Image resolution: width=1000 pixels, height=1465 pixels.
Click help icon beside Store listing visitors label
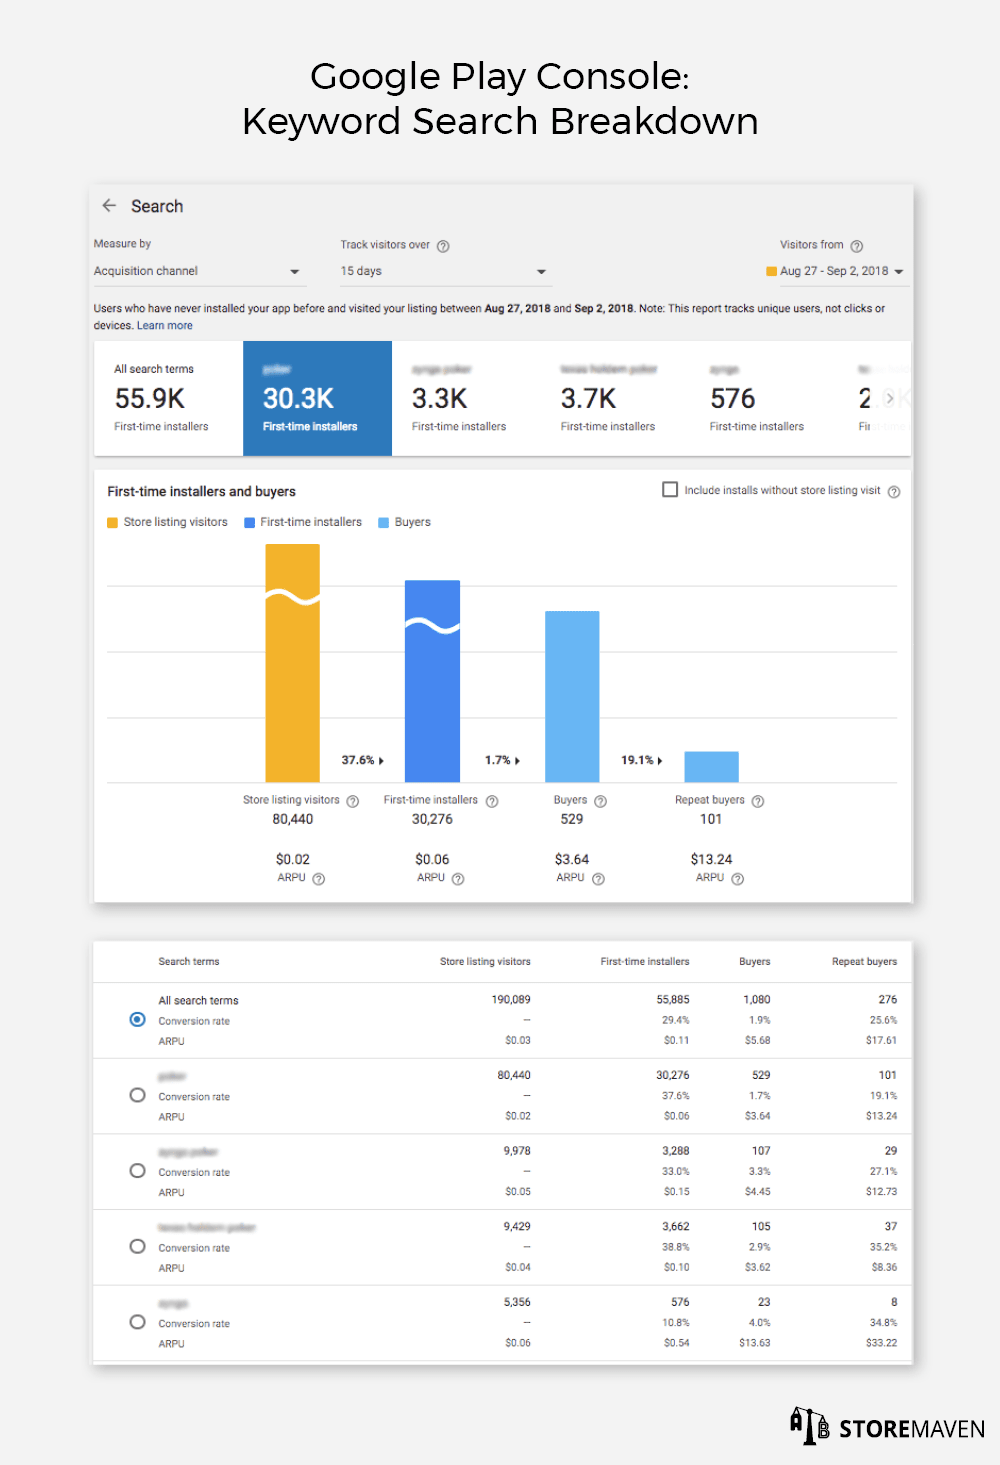[x=353, y=801]
